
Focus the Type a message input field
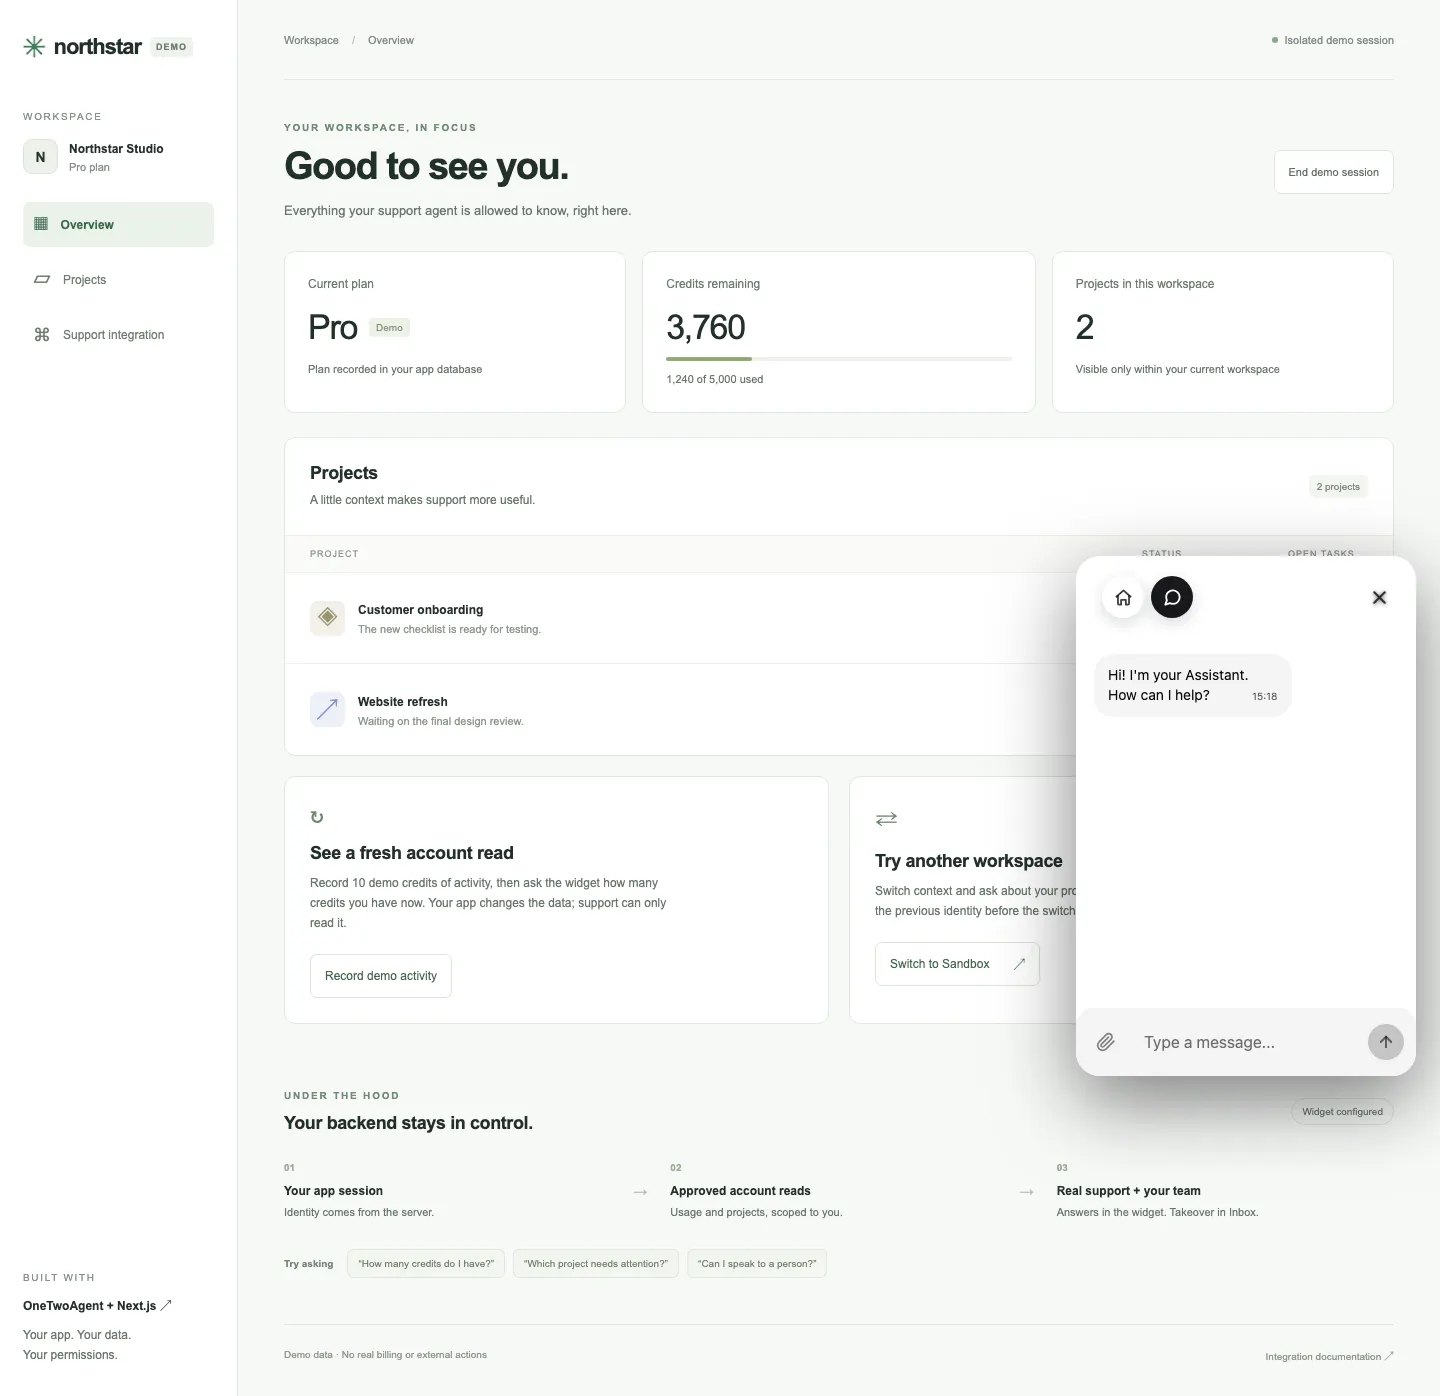pos(1245,1042)
